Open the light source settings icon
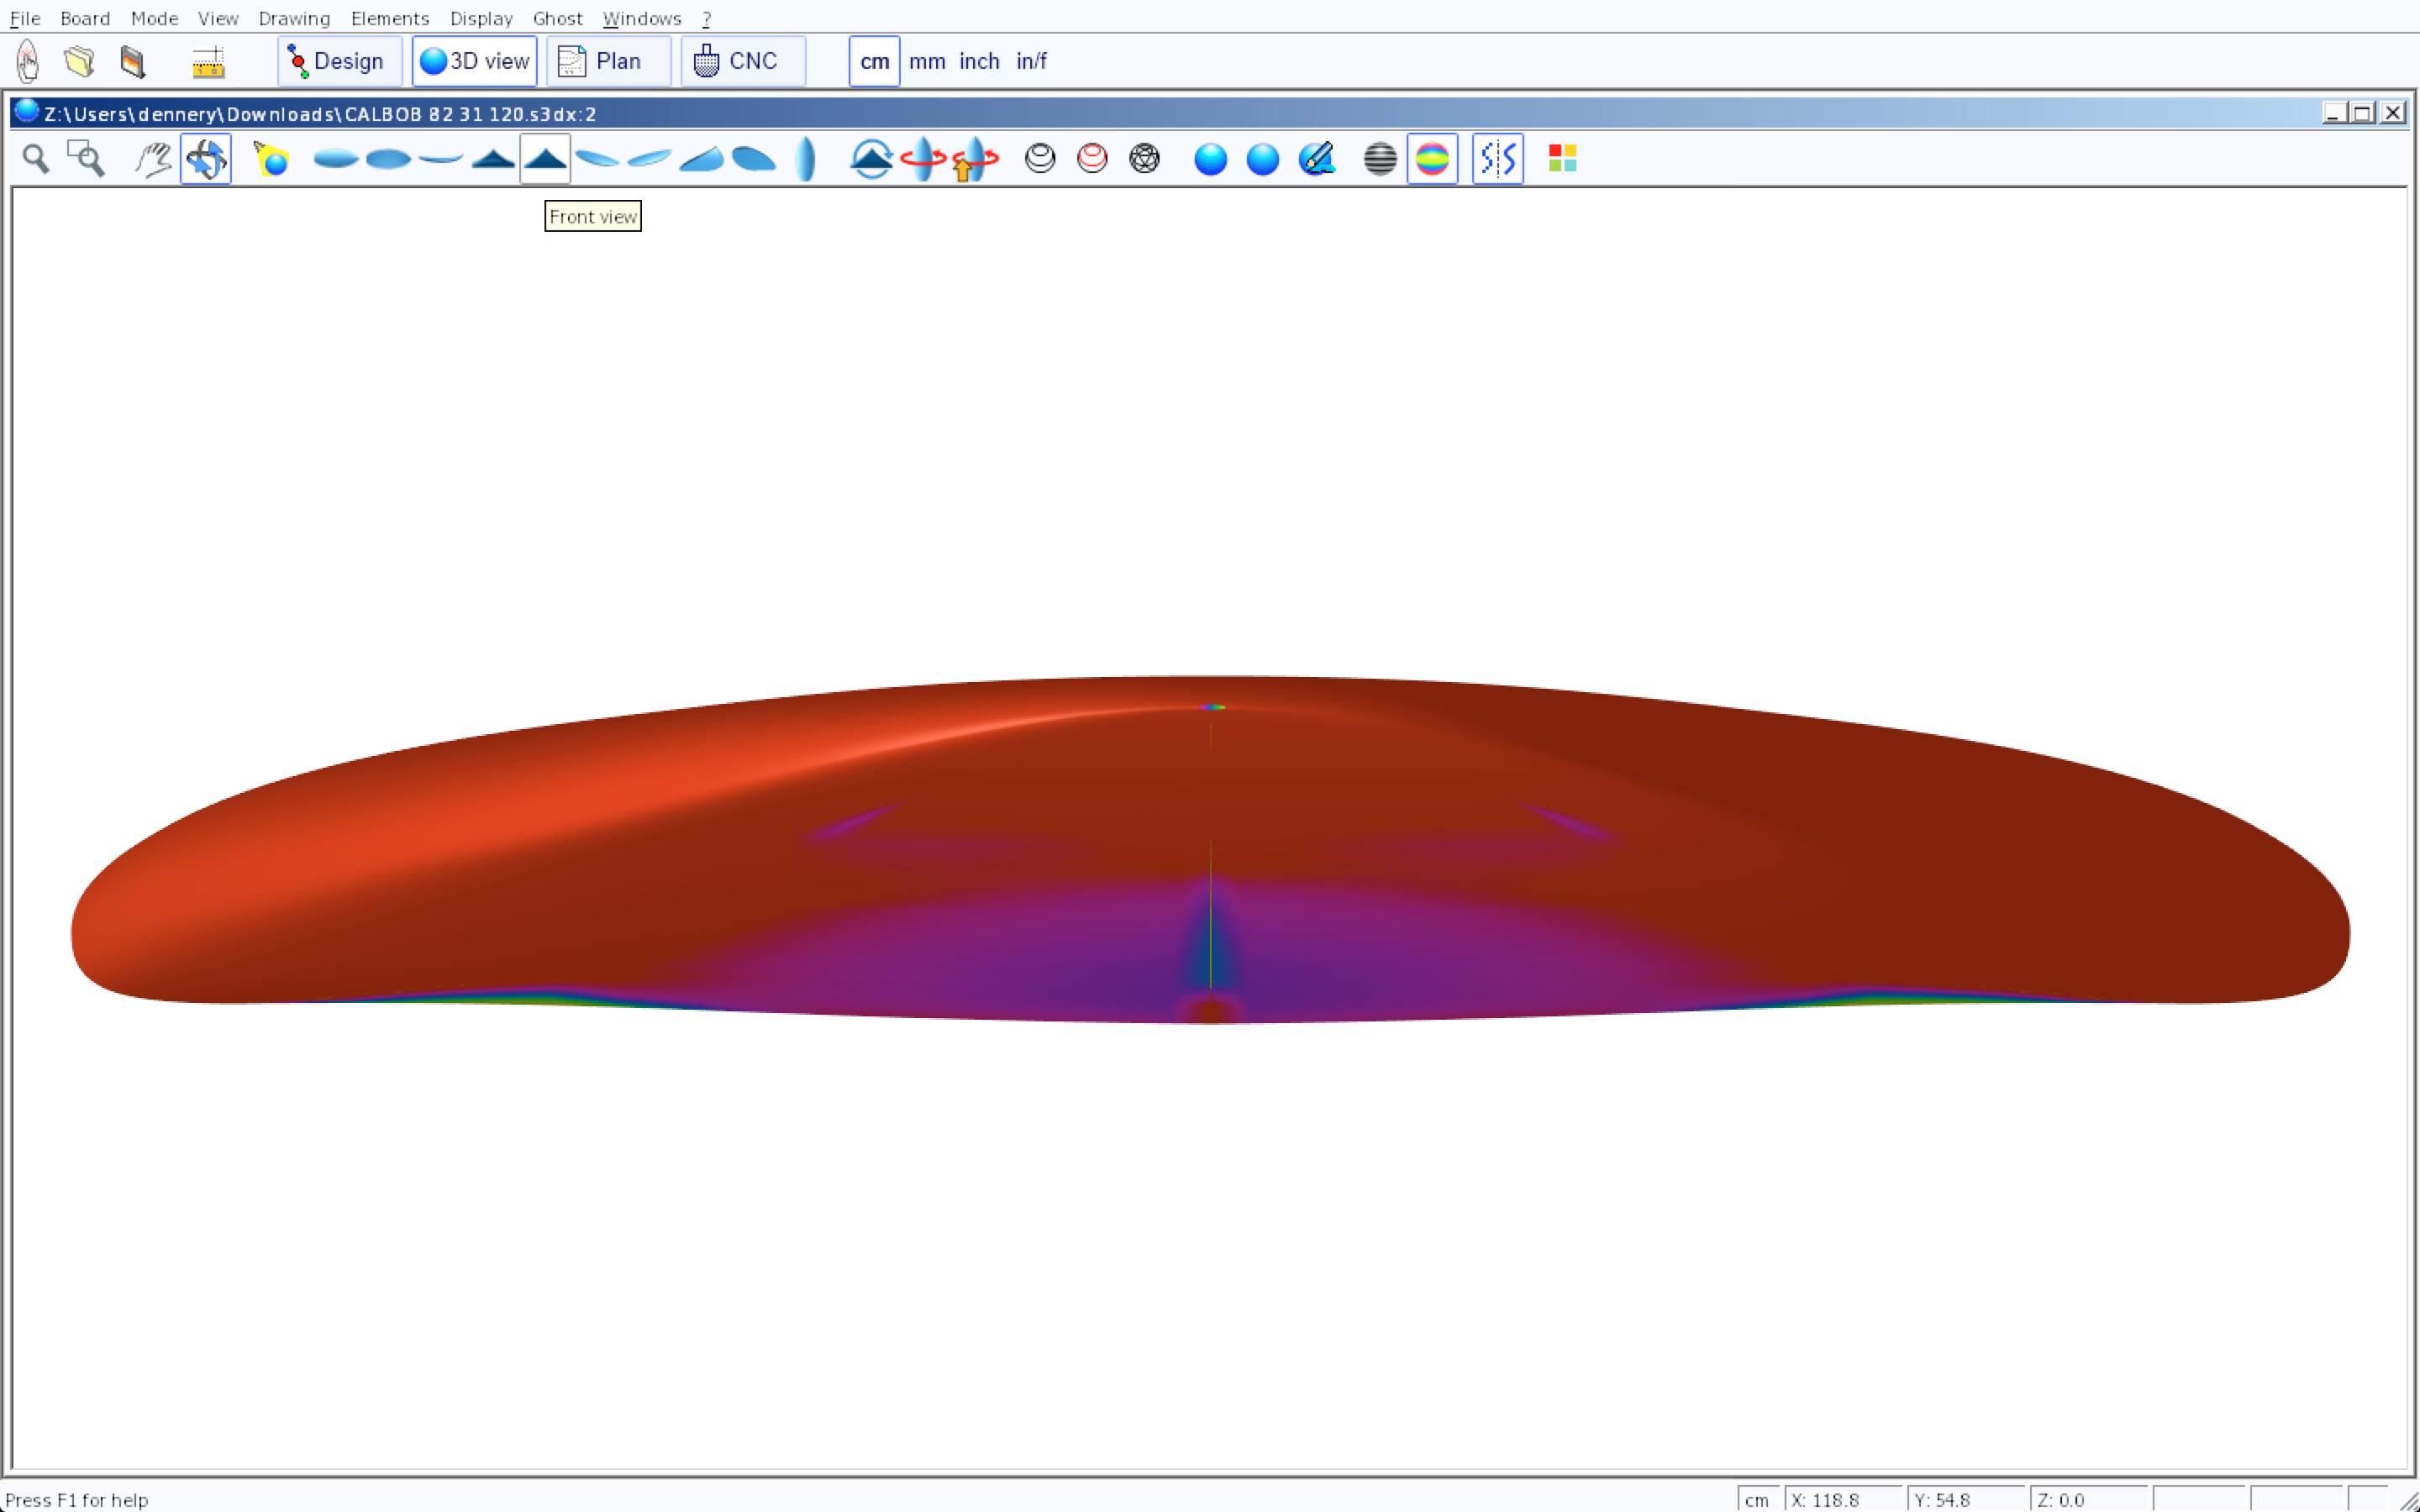Viewport: 2420px width, 1512px height. point(271,159)
